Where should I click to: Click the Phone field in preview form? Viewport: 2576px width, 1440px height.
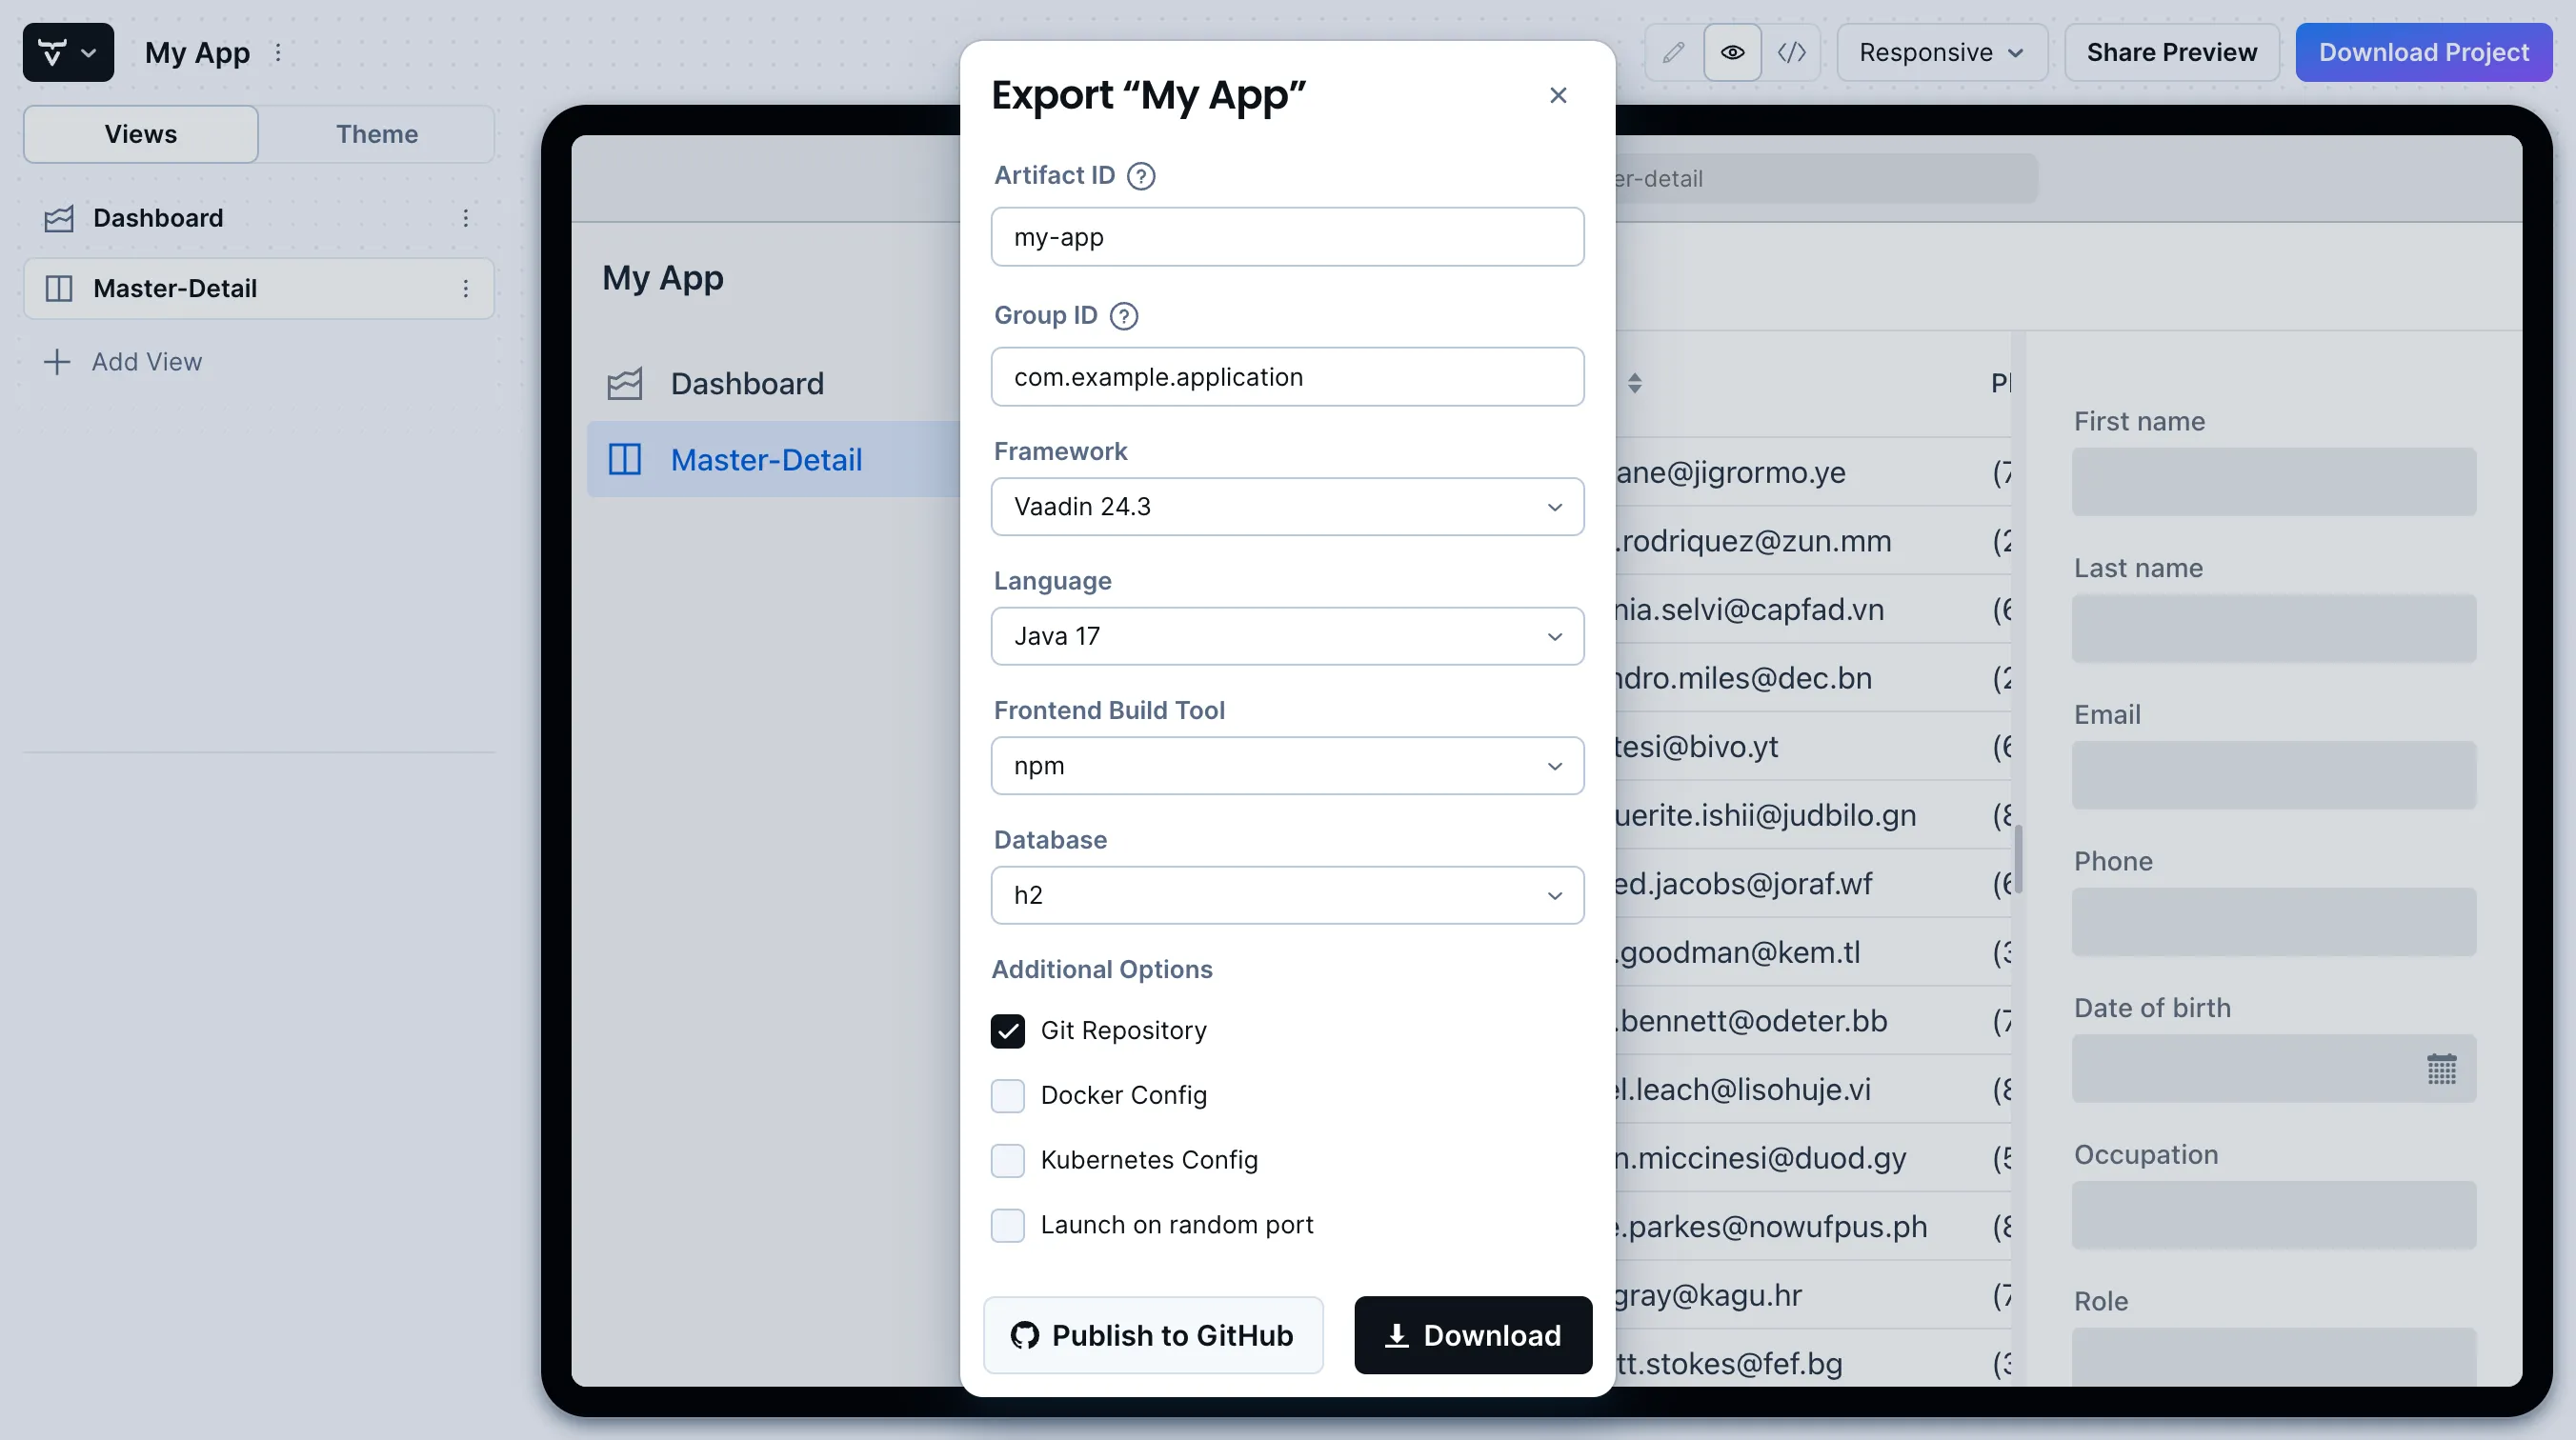(2274, 922)
